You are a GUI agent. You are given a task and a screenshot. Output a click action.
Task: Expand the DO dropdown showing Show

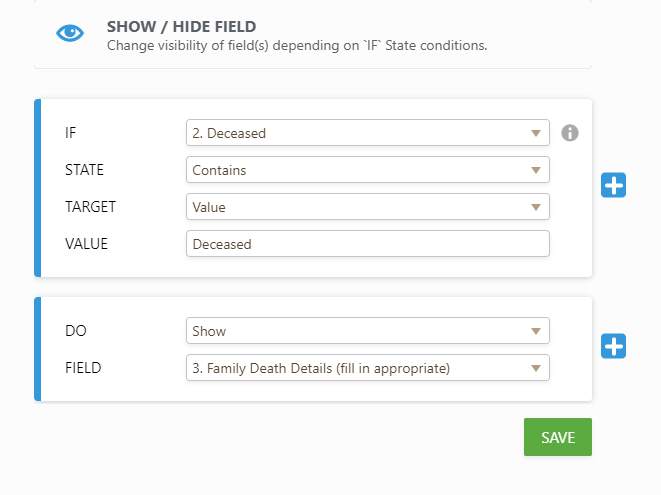pyautogui.click(x=367, y=331)
